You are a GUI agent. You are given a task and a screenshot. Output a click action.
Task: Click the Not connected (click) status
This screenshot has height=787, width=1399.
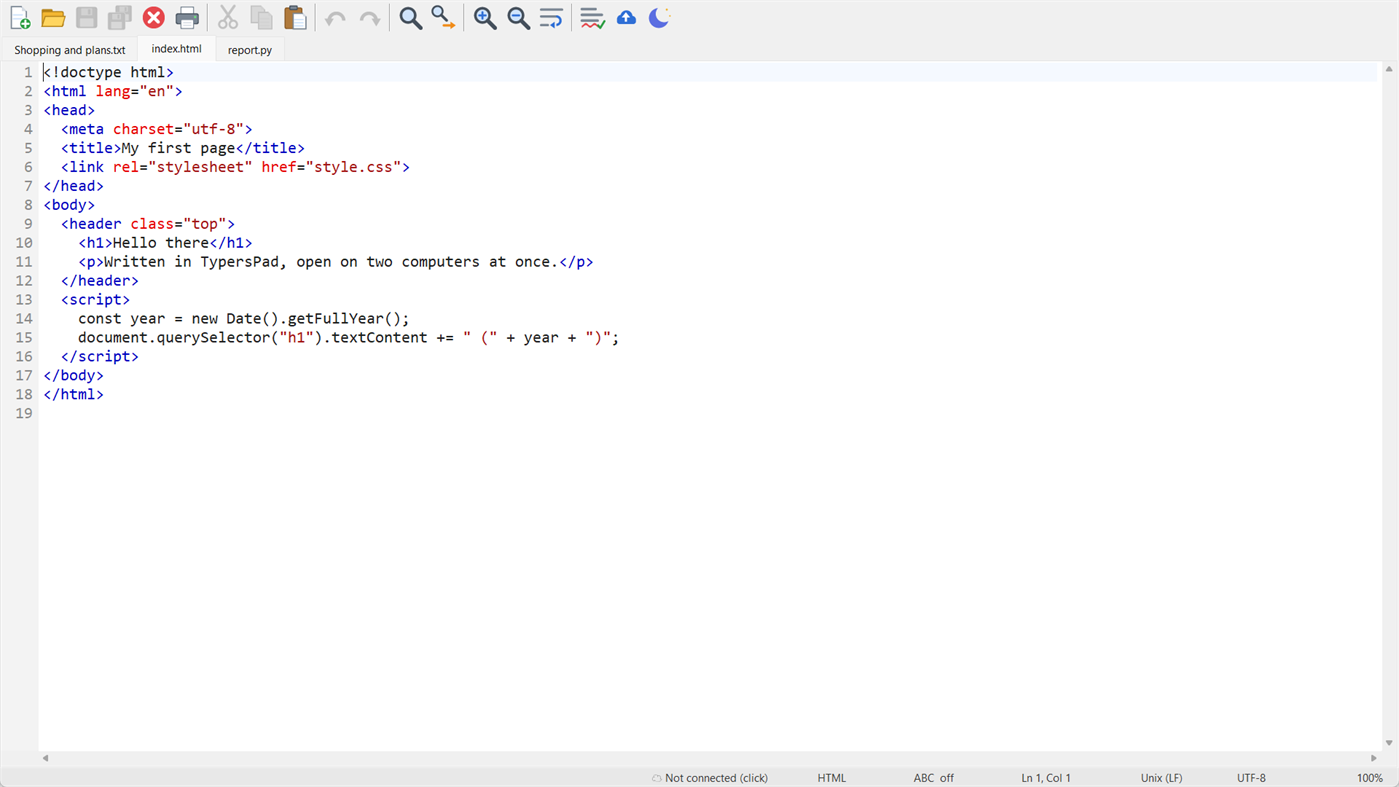[x=710, y=778]
